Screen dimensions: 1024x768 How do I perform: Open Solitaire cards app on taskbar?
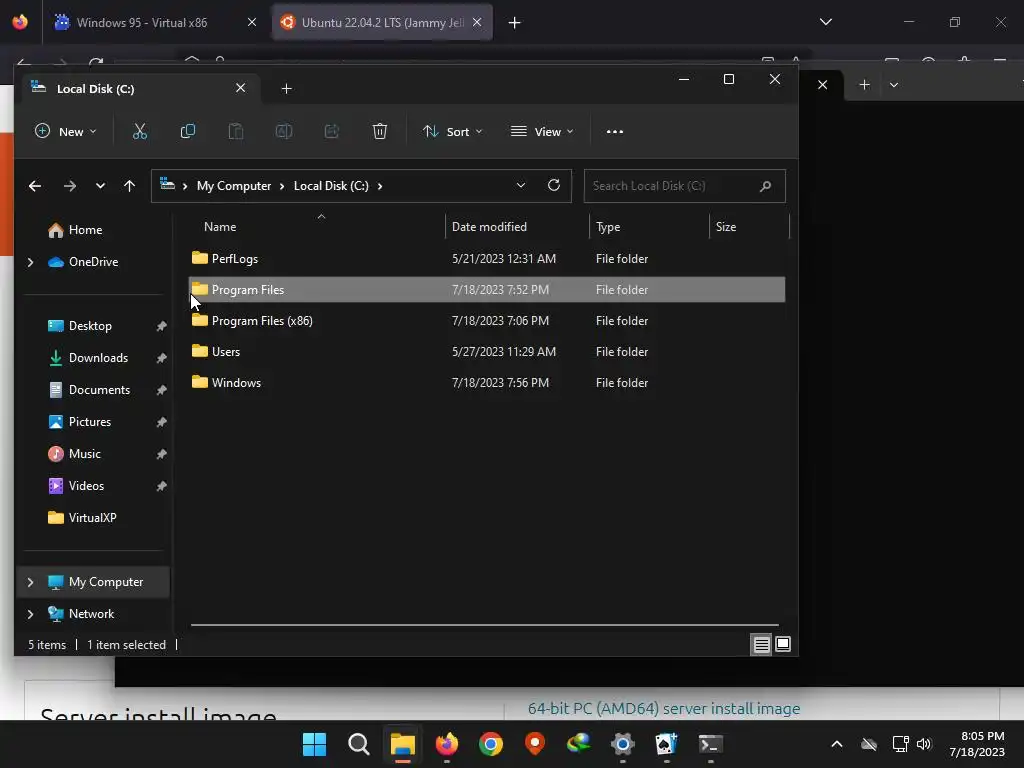coord(666,744)
